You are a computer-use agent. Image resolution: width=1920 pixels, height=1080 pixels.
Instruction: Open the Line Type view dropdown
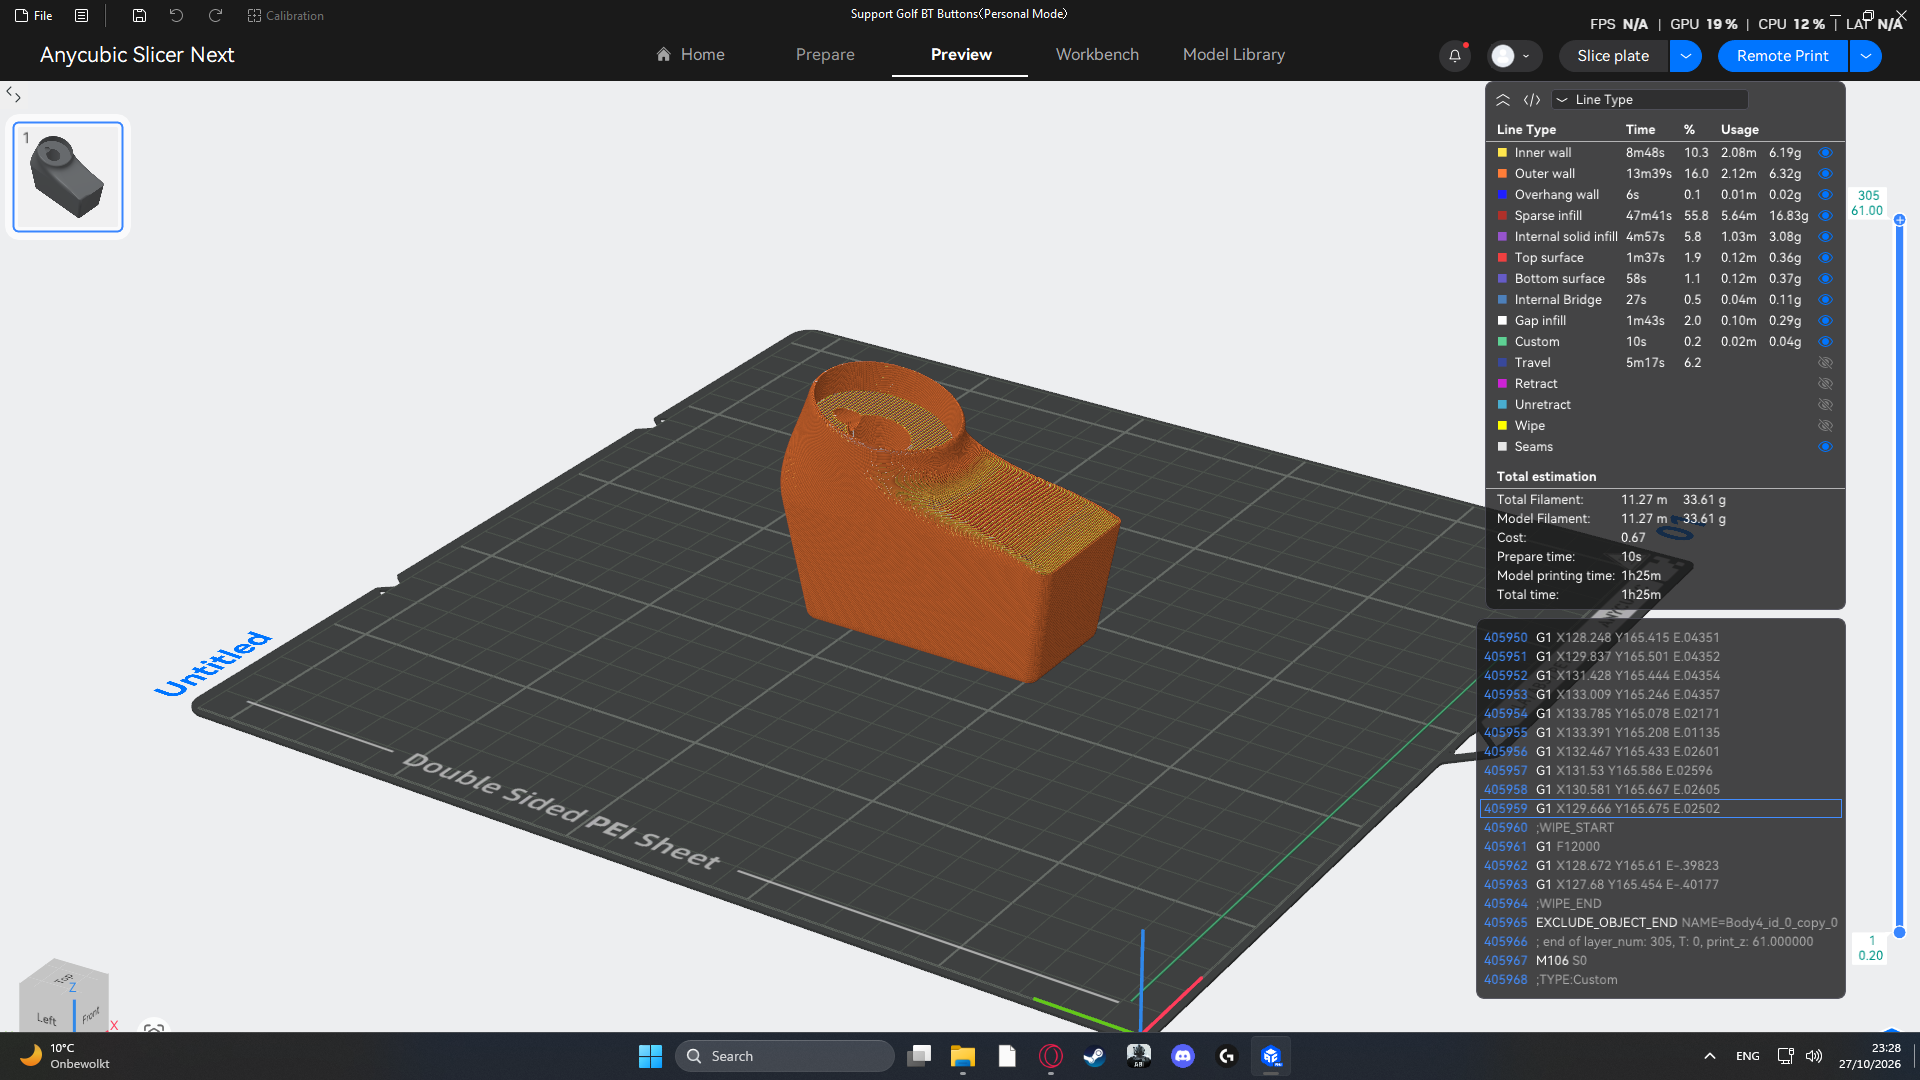pos(1649,99)
